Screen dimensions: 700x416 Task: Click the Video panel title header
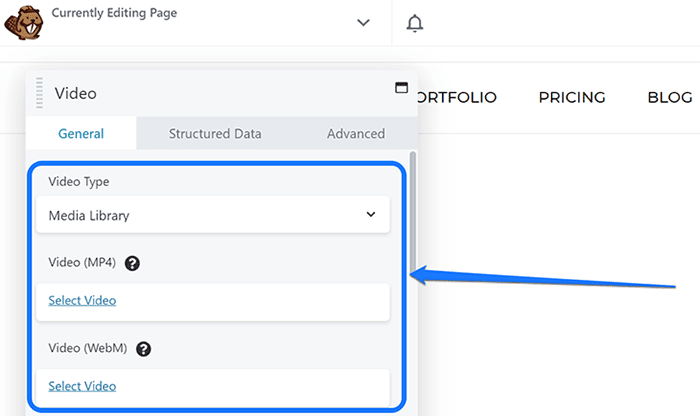76,93
